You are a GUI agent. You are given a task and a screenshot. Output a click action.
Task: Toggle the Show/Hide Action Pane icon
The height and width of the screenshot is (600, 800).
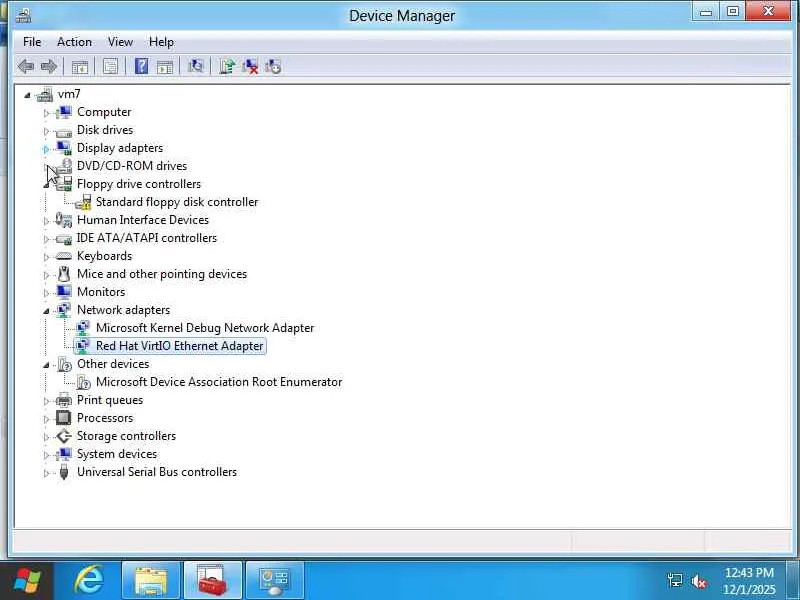[165, 66]
